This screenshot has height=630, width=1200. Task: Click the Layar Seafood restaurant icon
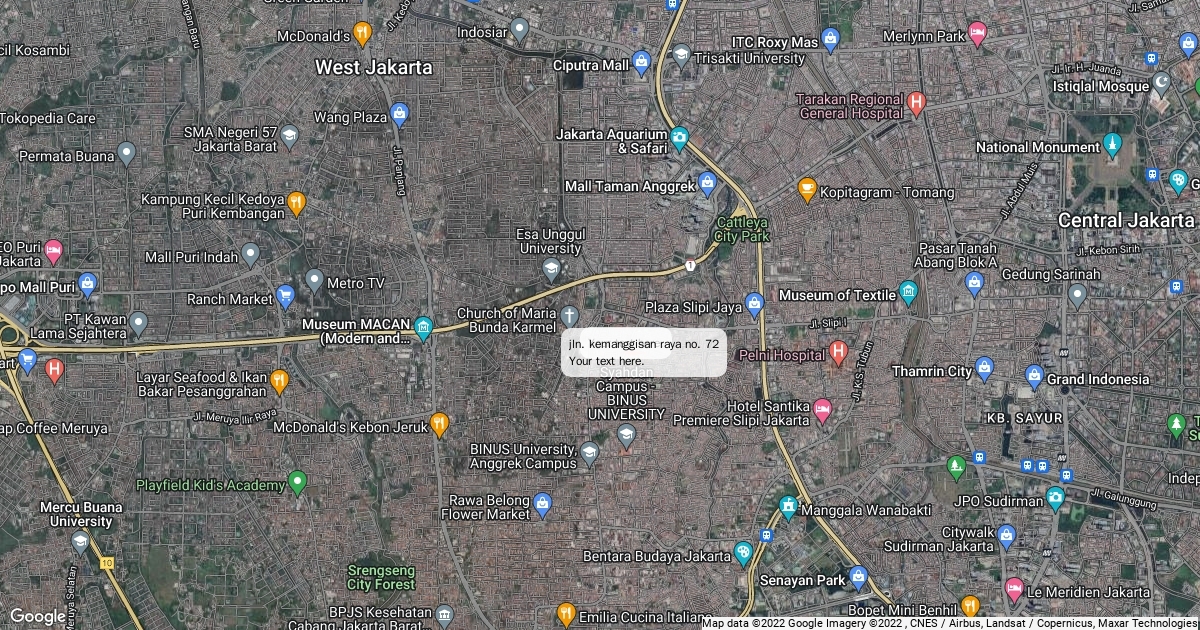[x=279, y=382]
